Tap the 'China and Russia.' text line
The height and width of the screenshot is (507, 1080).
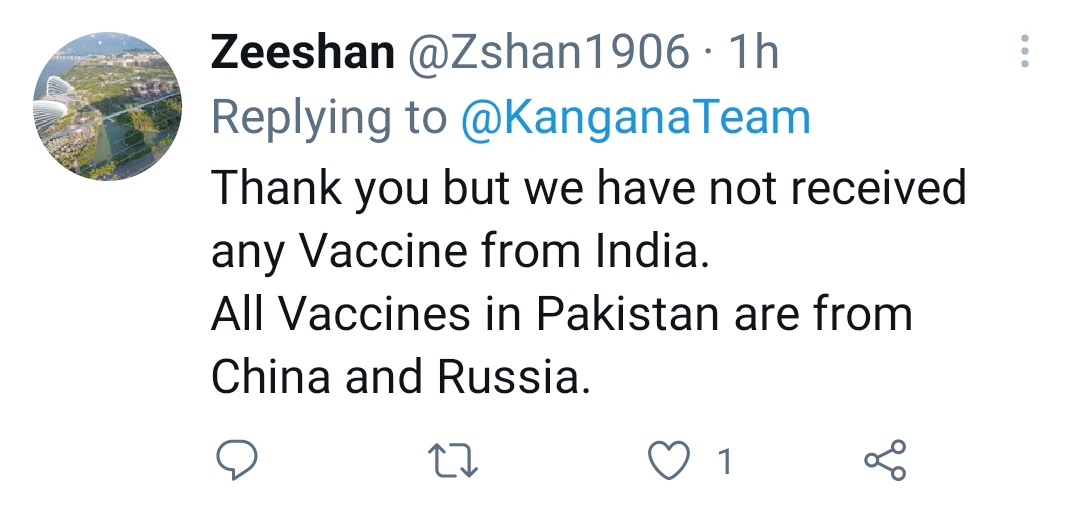401,377
